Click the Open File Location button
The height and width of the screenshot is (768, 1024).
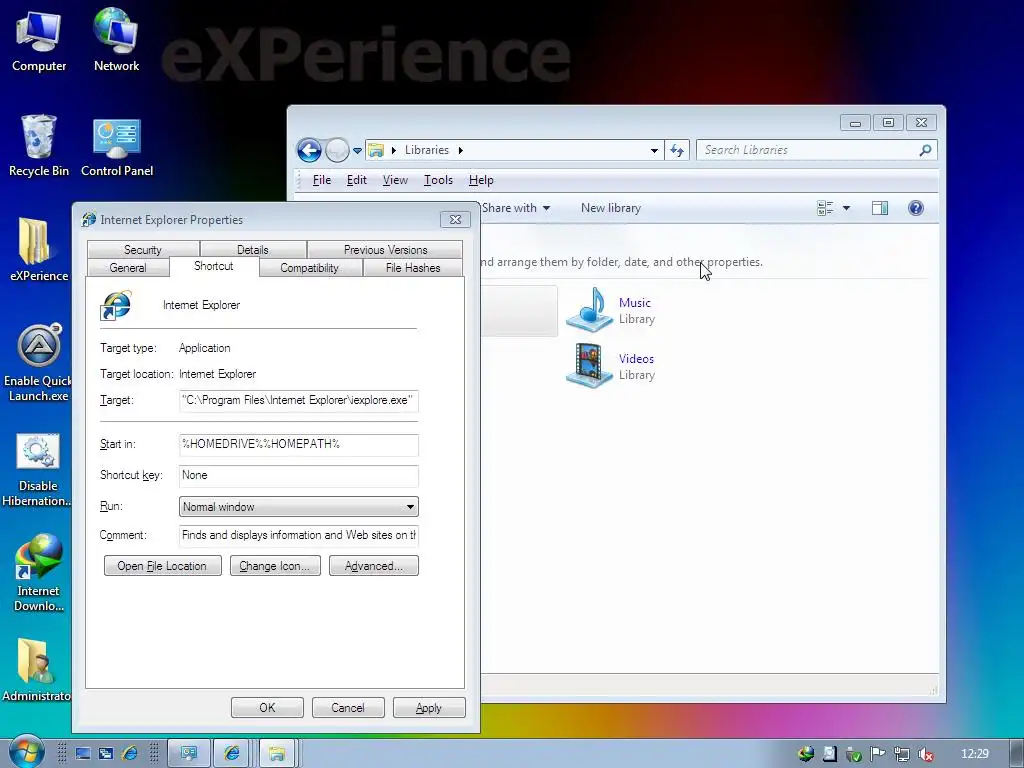coord(163,566)
